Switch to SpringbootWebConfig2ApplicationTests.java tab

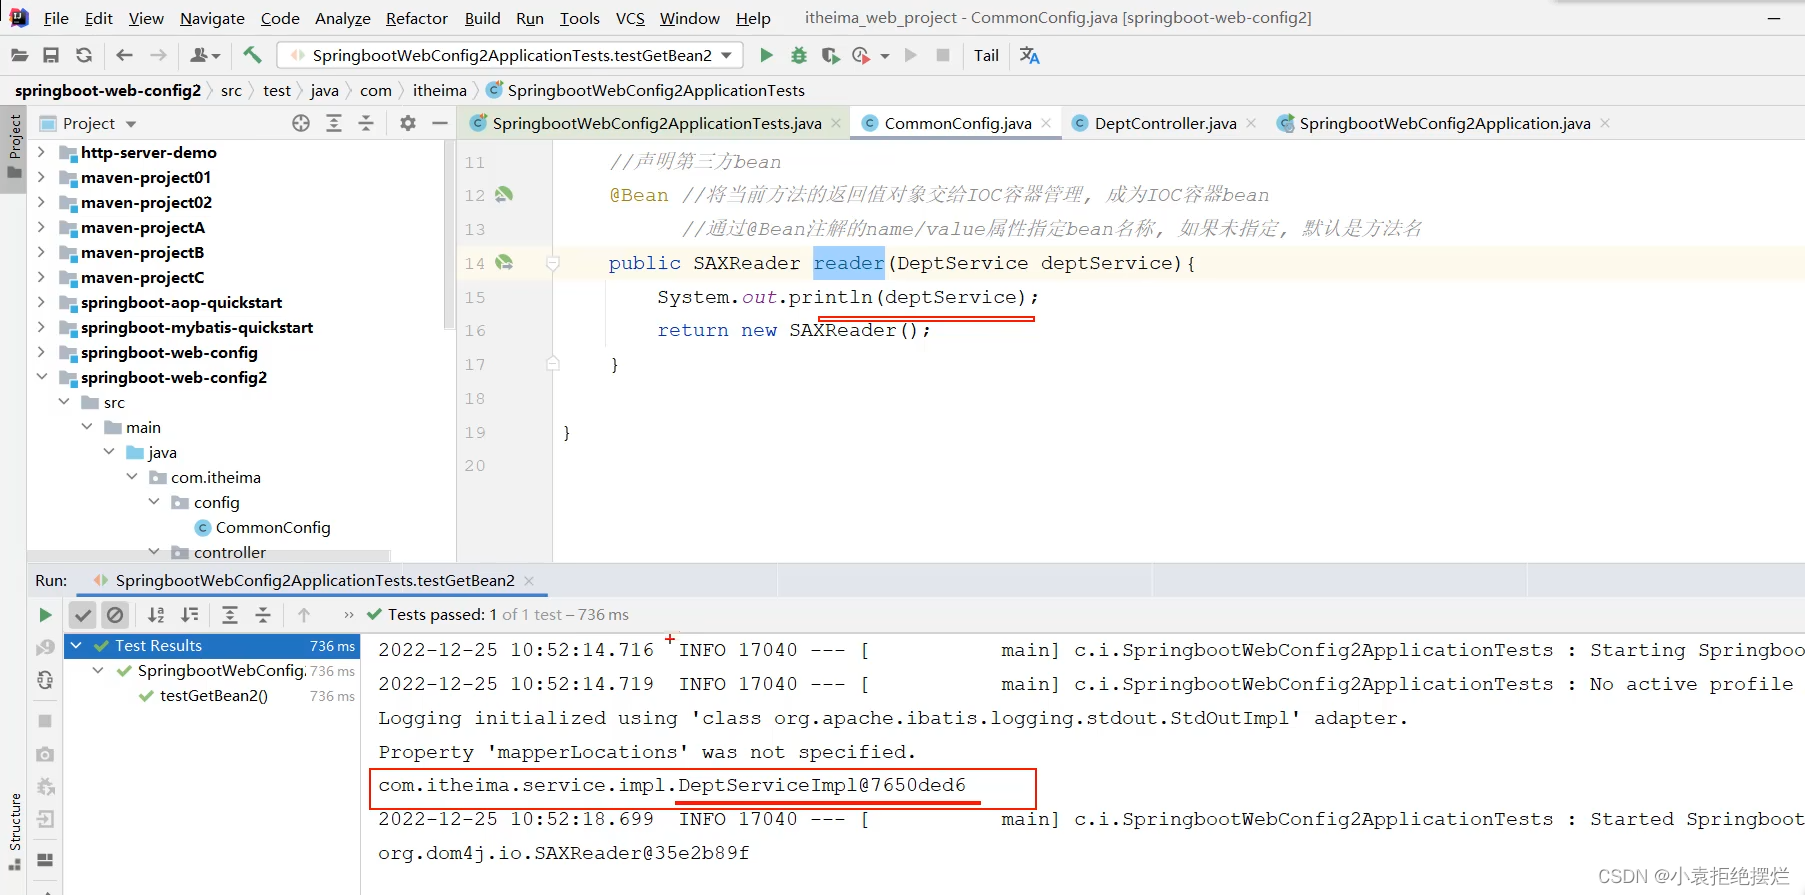pyautogui.click(x=657, y=123)
